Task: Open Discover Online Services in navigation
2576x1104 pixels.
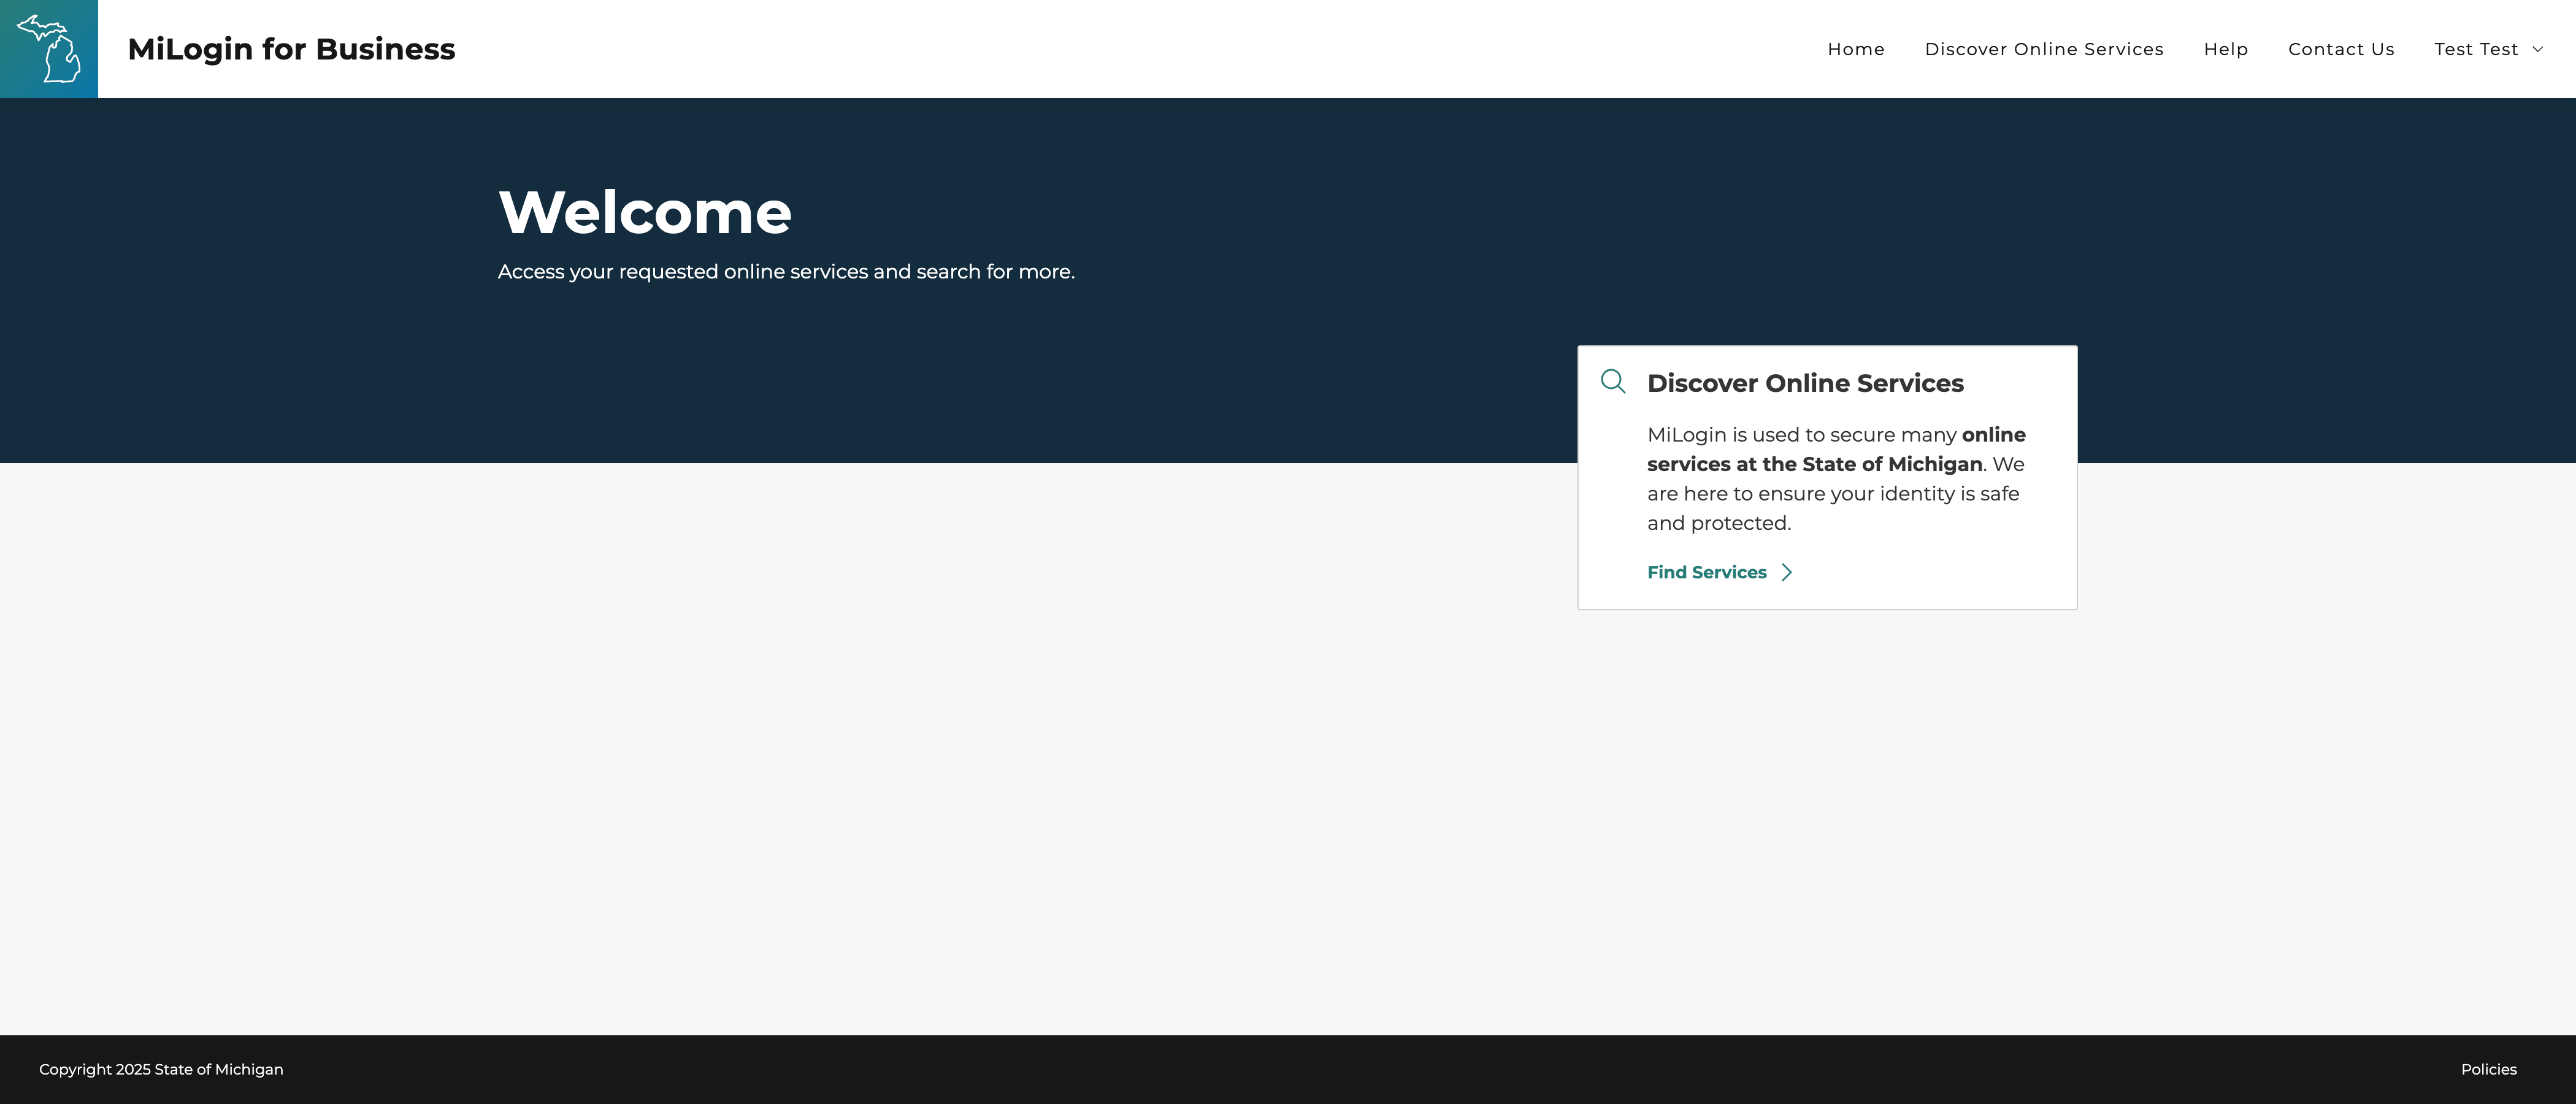Action: click(x=2044, y=49)
